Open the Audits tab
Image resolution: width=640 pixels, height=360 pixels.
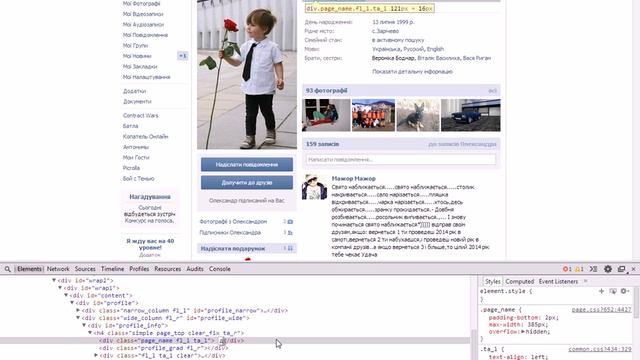[x=195, y=269]
